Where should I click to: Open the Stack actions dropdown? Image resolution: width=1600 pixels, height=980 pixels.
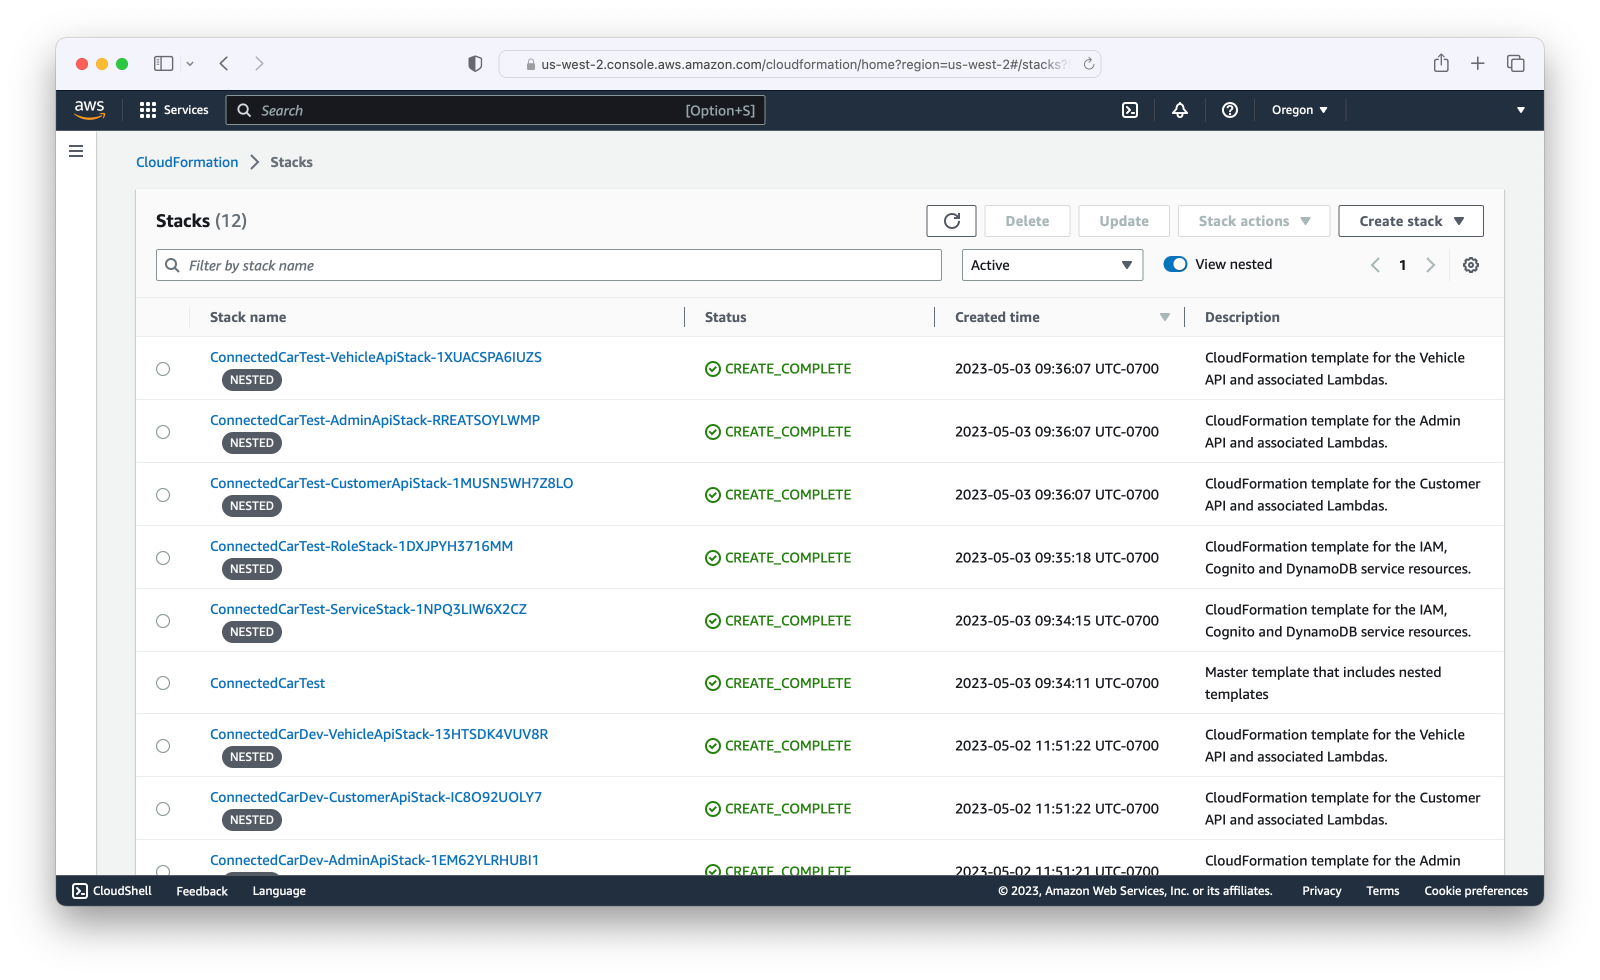click(1254, 221)
